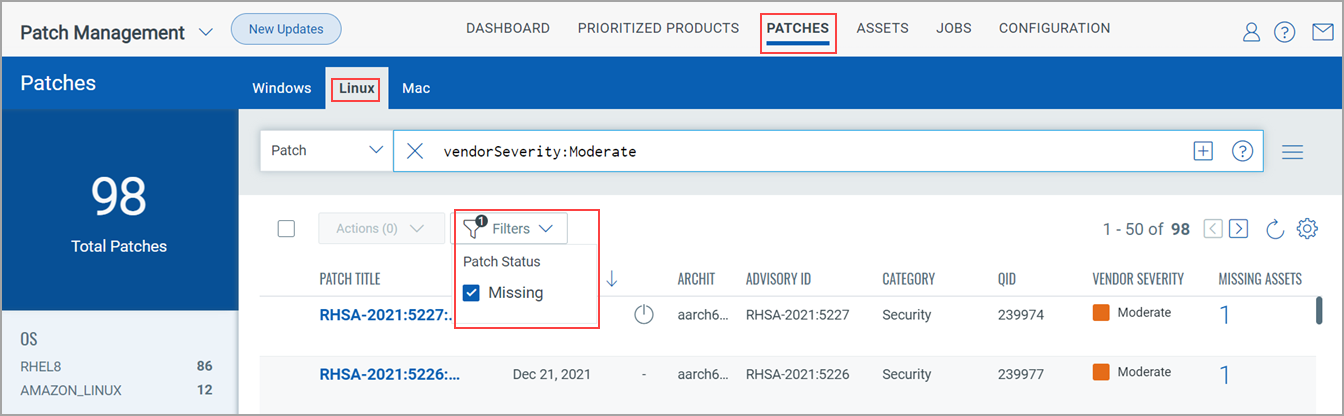Open search help question mark icon
1344x416 pixels.
point(1242,151)
